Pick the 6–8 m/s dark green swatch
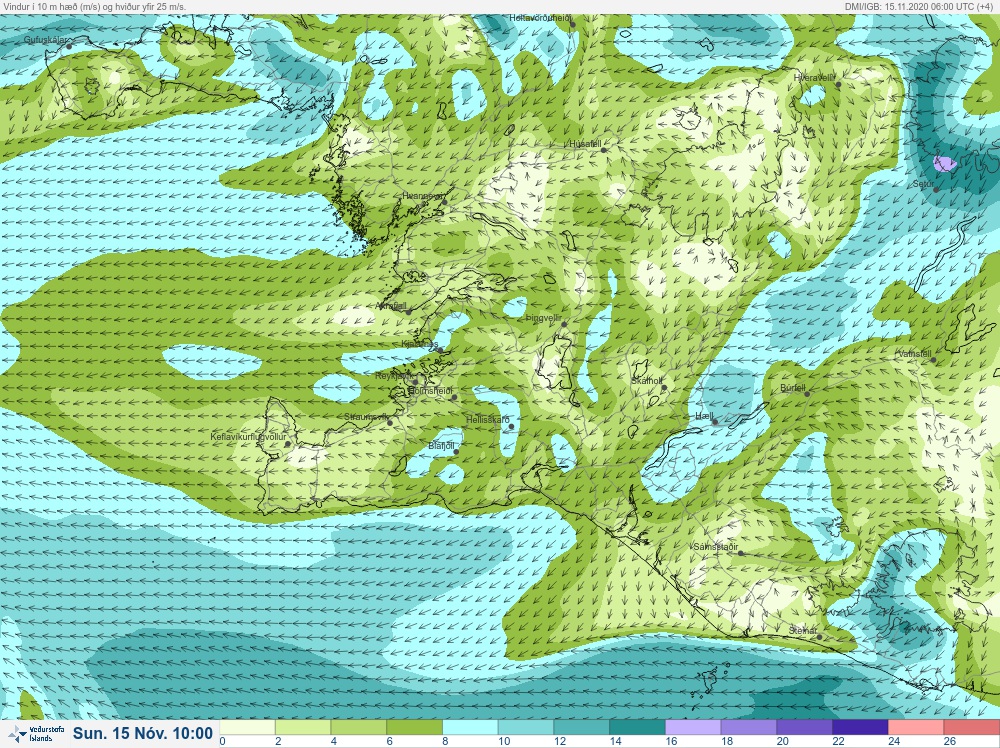This screenshot has width=1000, height=748. (415, 728)
